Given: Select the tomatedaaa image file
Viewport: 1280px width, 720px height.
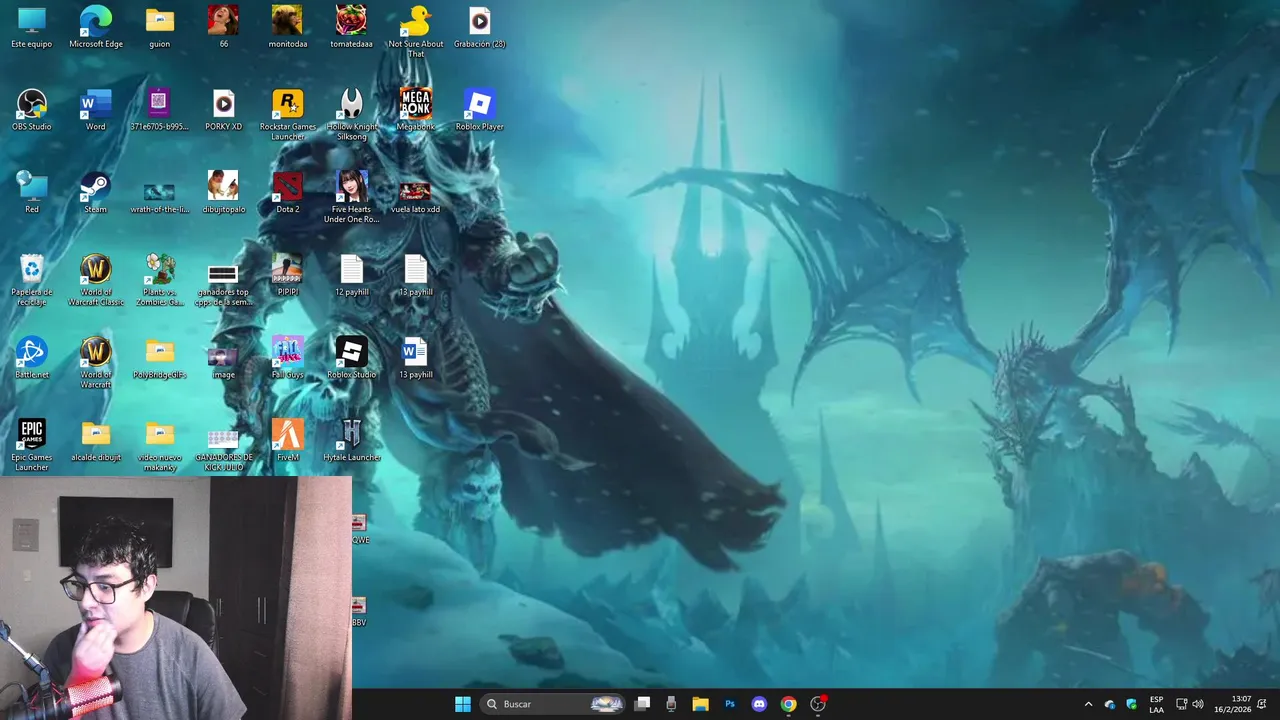Looking at the screenshot, I should point(351,27).
